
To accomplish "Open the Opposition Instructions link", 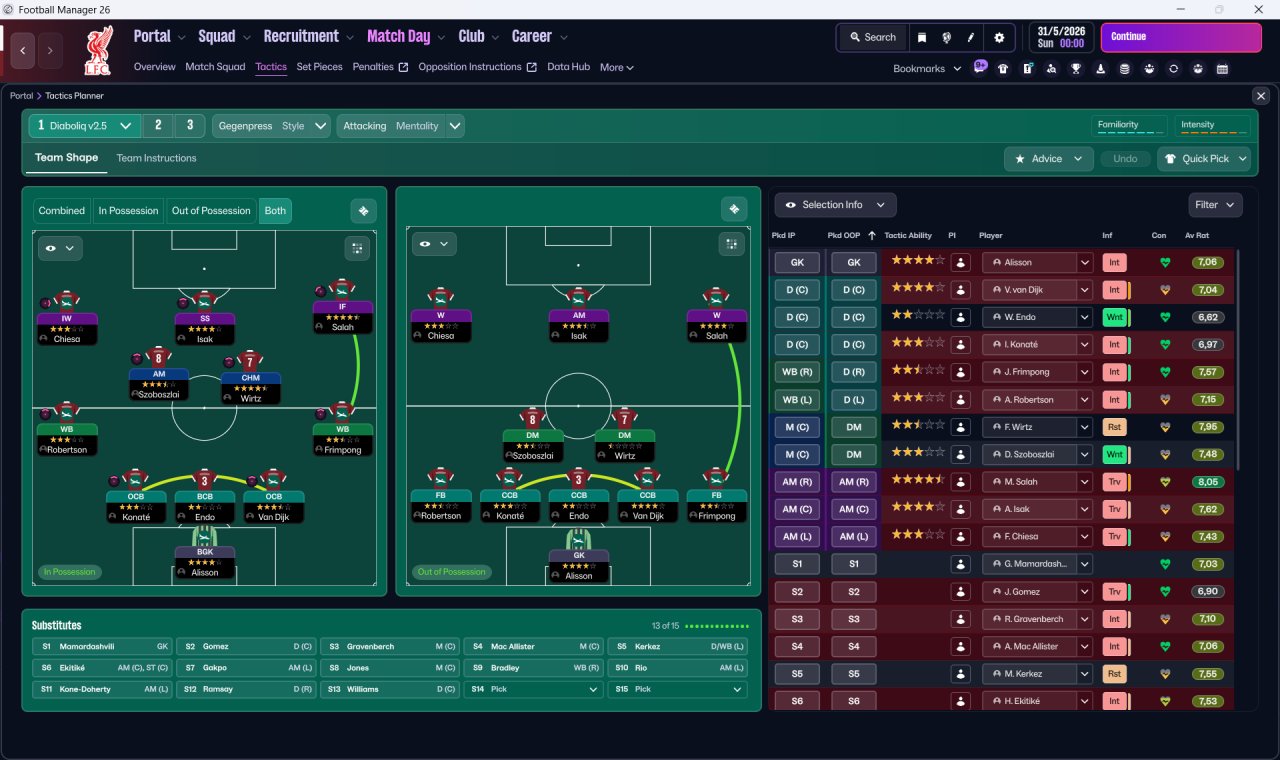I will coord(477,67).
